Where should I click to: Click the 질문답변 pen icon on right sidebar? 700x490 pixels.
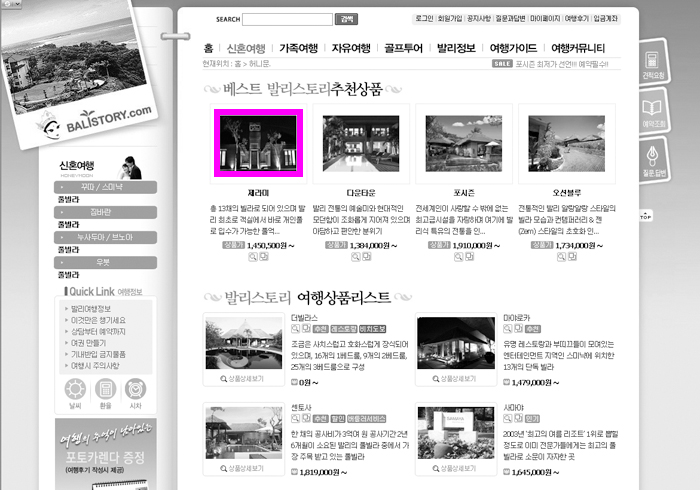point(652,156)
